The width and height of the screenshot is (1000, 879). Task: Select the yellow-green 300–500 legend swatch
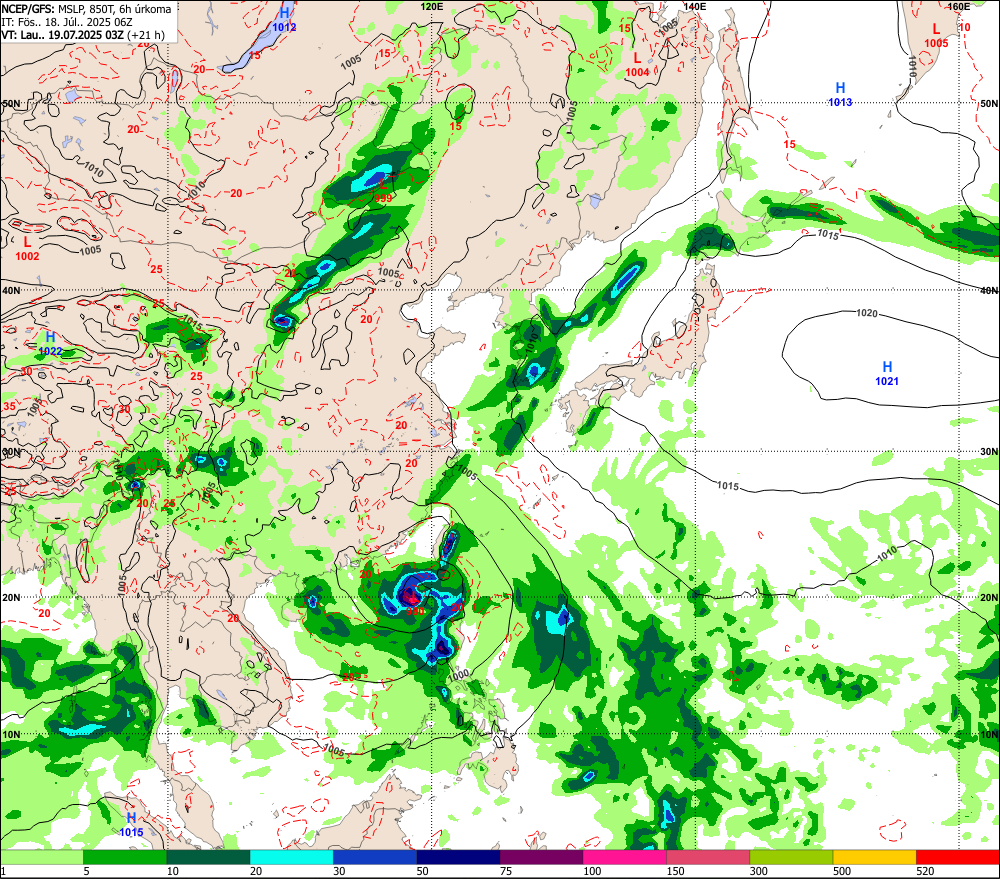(791, 857)
